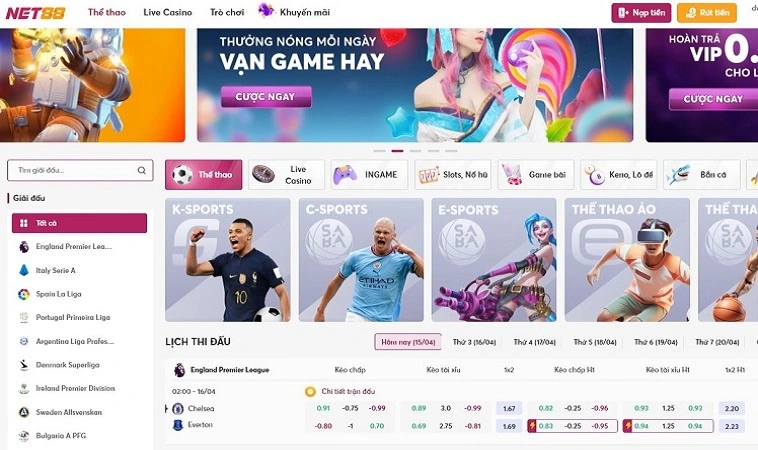
Task: Click Cược ngay on the Vạn Game Hay banner
Action: 266,97
